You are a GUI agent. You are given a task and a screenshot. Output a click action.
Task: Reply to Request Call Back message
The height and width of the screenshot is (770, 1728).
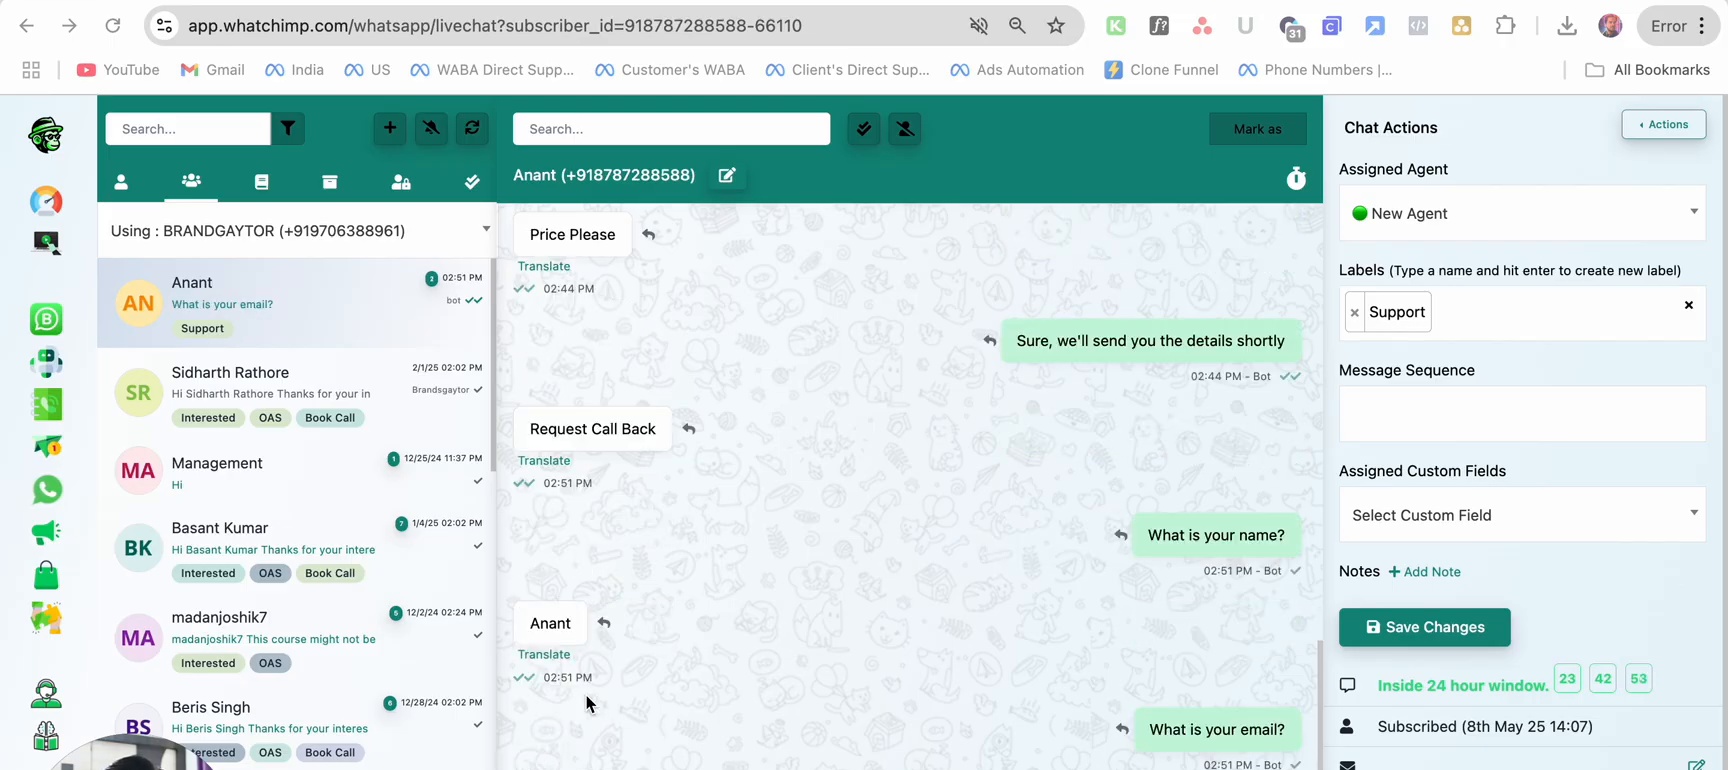[689, 429]
